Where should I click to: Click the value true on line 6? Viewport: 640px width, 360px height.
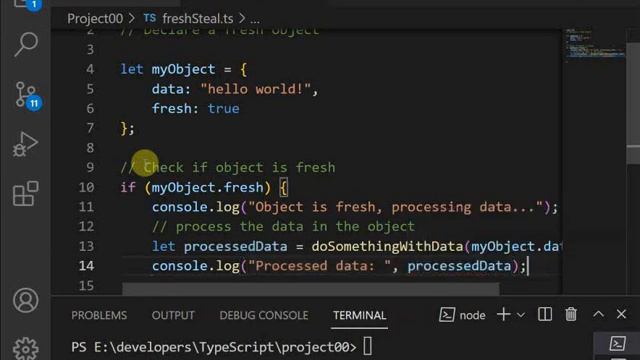pyautogui.click(x=223, y=109)
